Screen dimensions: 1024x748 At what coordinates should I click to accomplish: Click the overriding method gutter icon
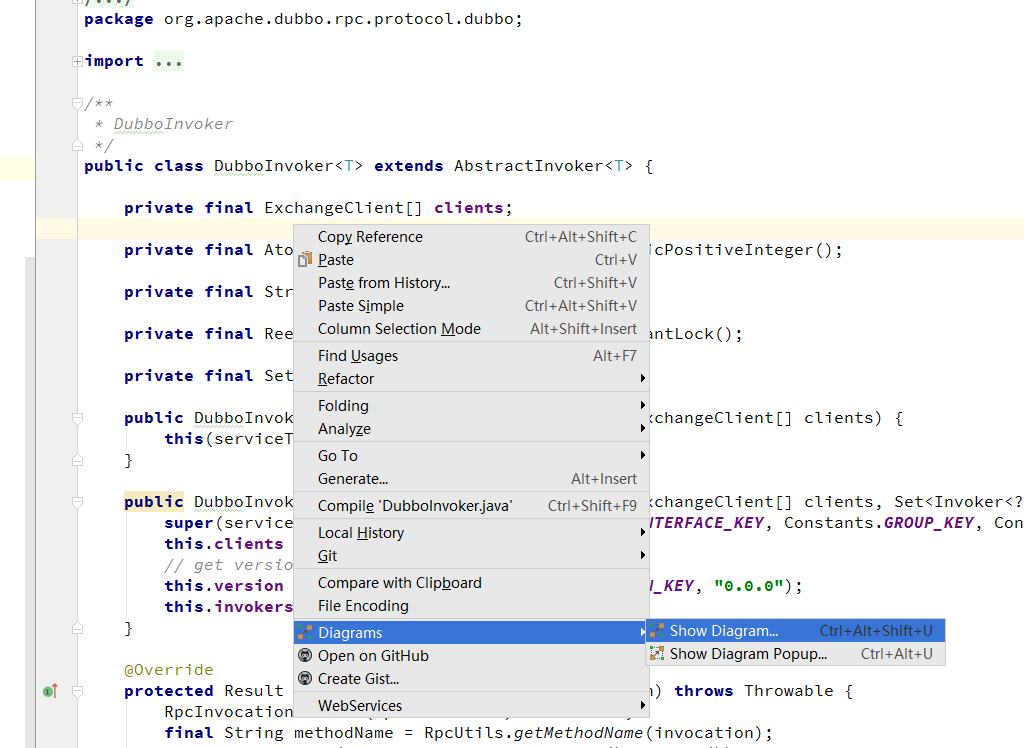tap(50, 691)
